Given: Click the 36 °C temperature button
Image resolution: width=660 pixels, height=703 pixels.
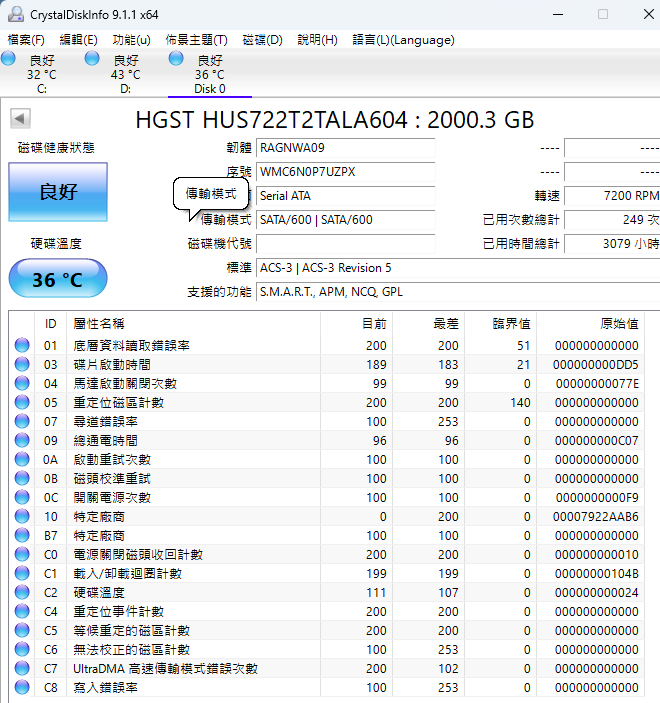Looking at the screenshot, I should coord(58,278).
